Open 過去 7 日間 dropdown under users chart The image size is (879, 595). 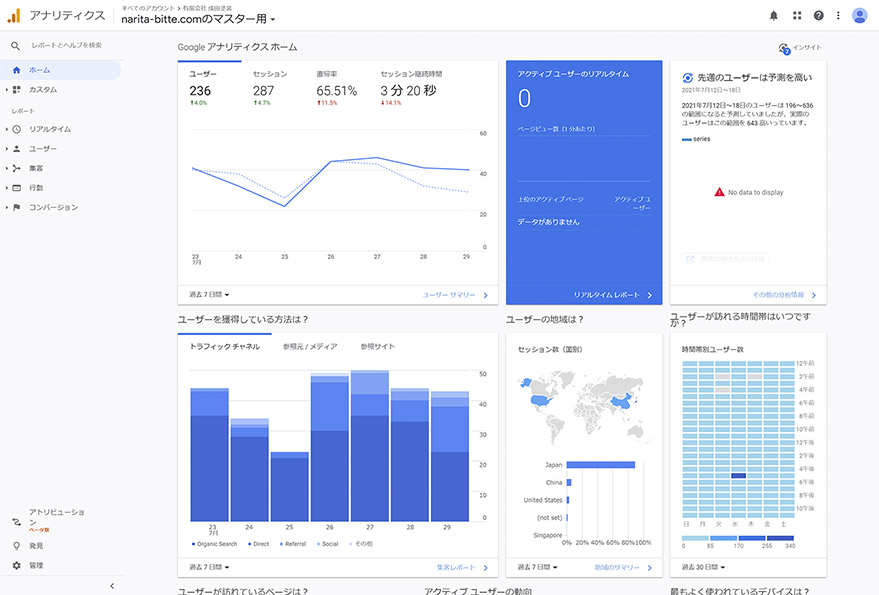[x=209, y=294]
